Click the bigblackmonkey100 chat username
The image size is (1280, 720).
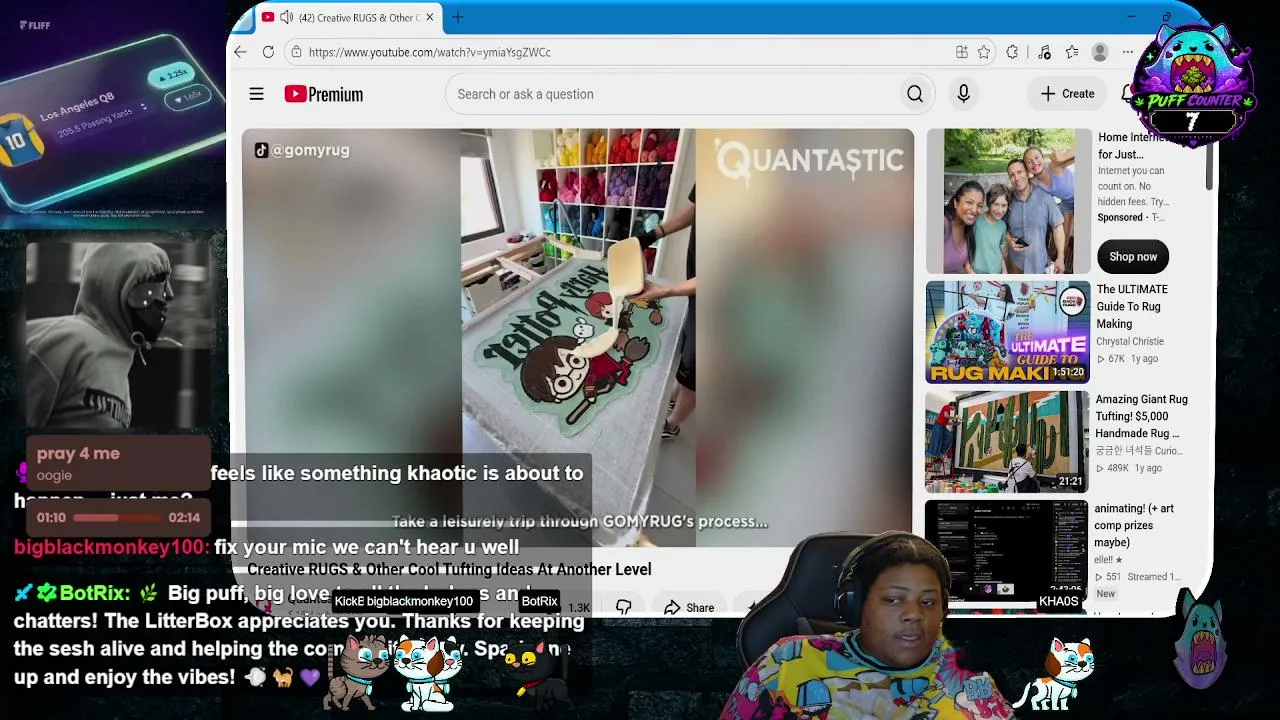point(111,547)
